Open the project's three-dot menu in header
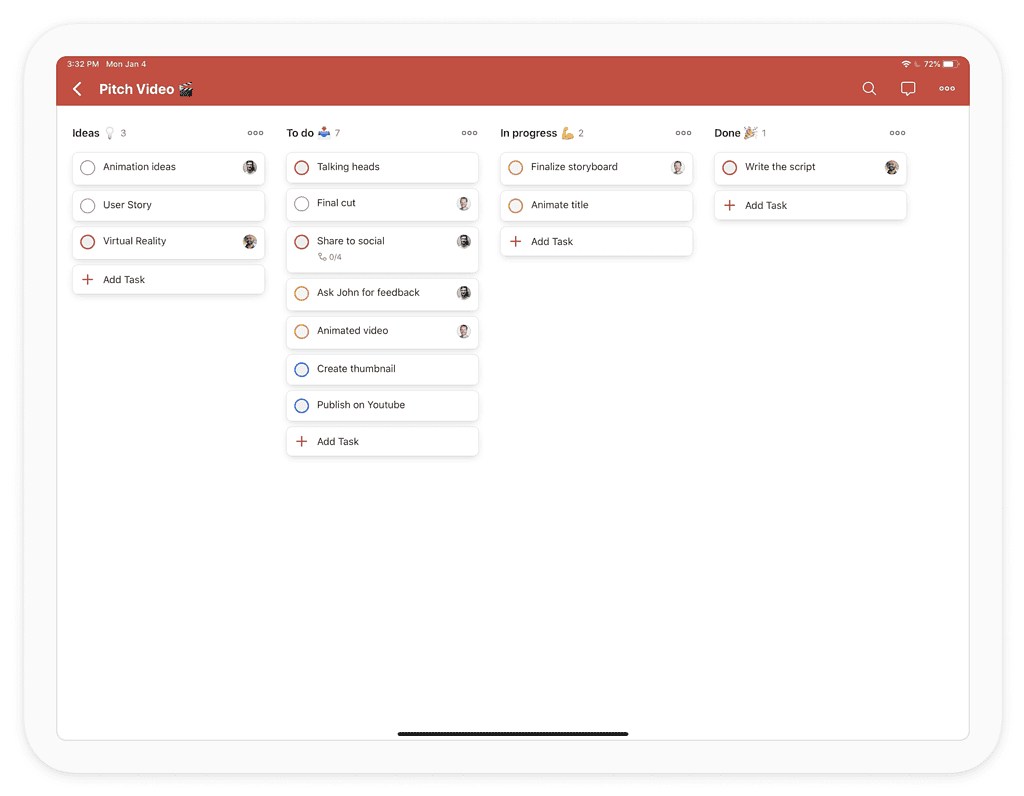Viewport: 1024px width, 796px height. tap(946, 89)
